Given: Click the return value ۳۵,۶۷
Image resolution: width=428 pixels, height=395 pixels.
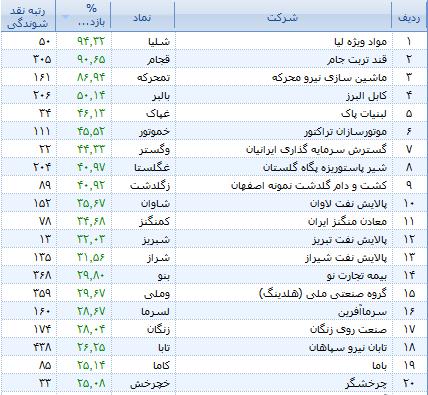Looking at the screenshot, I should coord(91,204).
